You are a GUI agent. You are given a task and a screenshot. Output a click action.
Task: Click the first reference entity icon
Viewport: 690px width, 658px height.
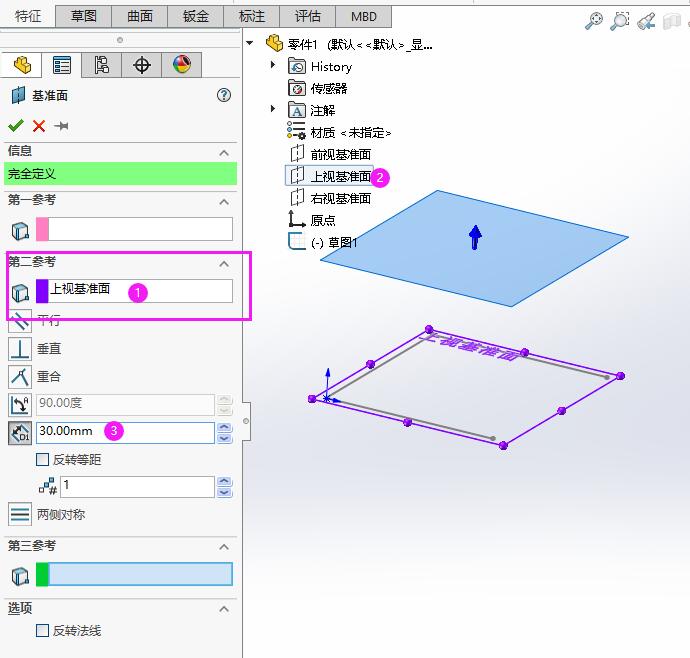click(x=20, y=230)
